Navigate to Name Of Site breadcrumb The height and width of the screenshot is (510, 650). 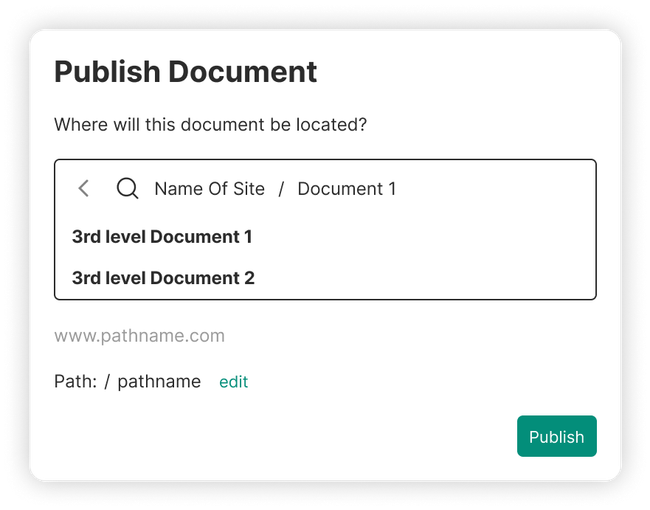pos(209,189)
